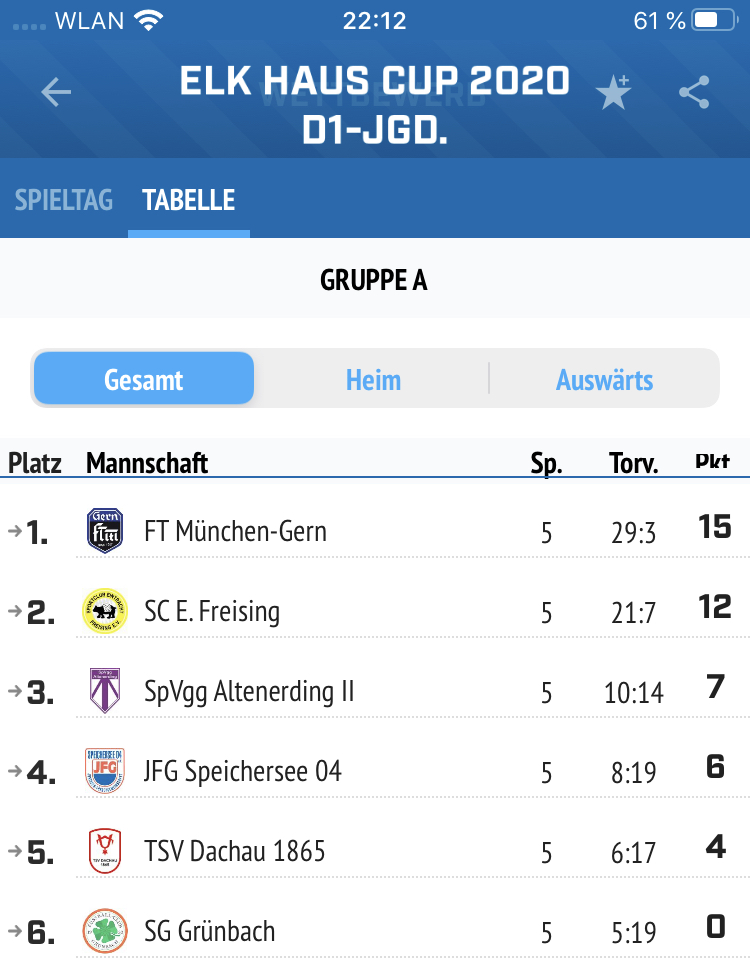The image size is (750, 966).
Task: Open JFG Speichersee 04 team badge
Action: click(105, 771)
